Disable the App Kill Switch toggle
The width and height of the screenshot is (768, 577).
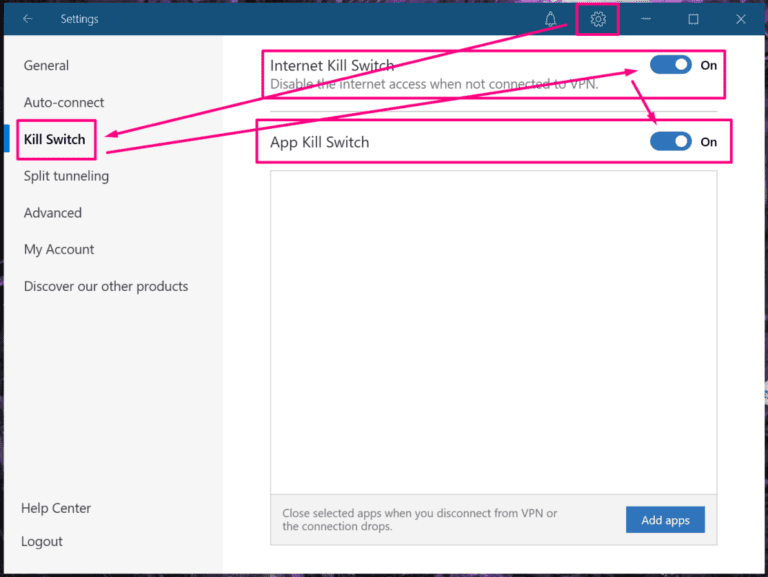point(670,142)
